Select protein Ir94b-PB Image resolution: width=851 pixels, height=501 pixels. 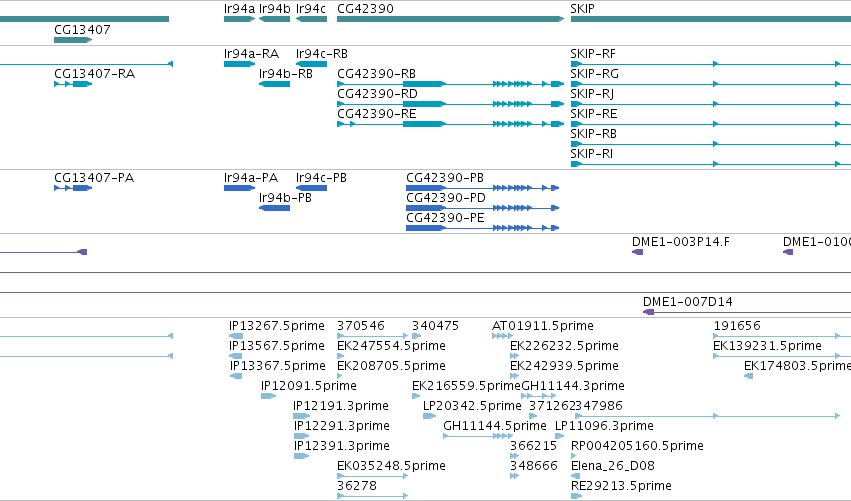(x=274, y=208)
